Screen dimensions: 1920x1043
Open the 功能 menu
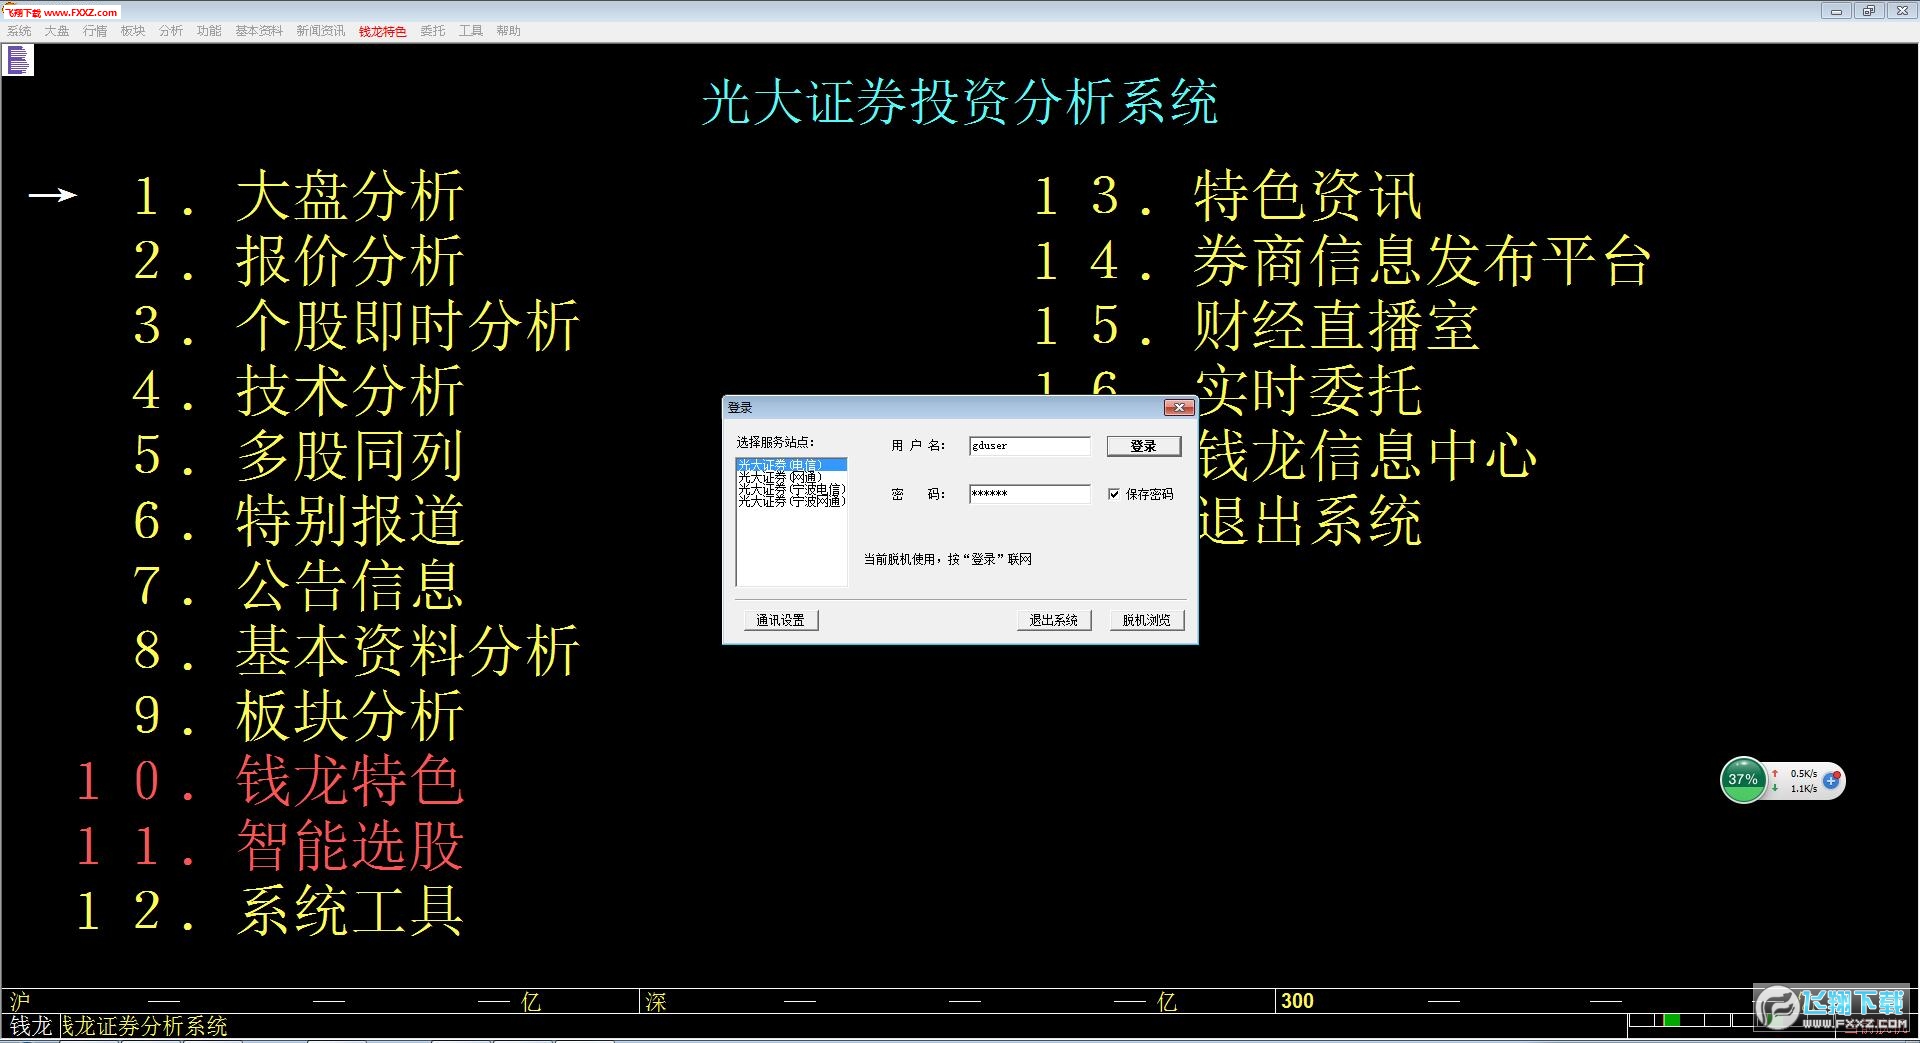click(209, 31)
